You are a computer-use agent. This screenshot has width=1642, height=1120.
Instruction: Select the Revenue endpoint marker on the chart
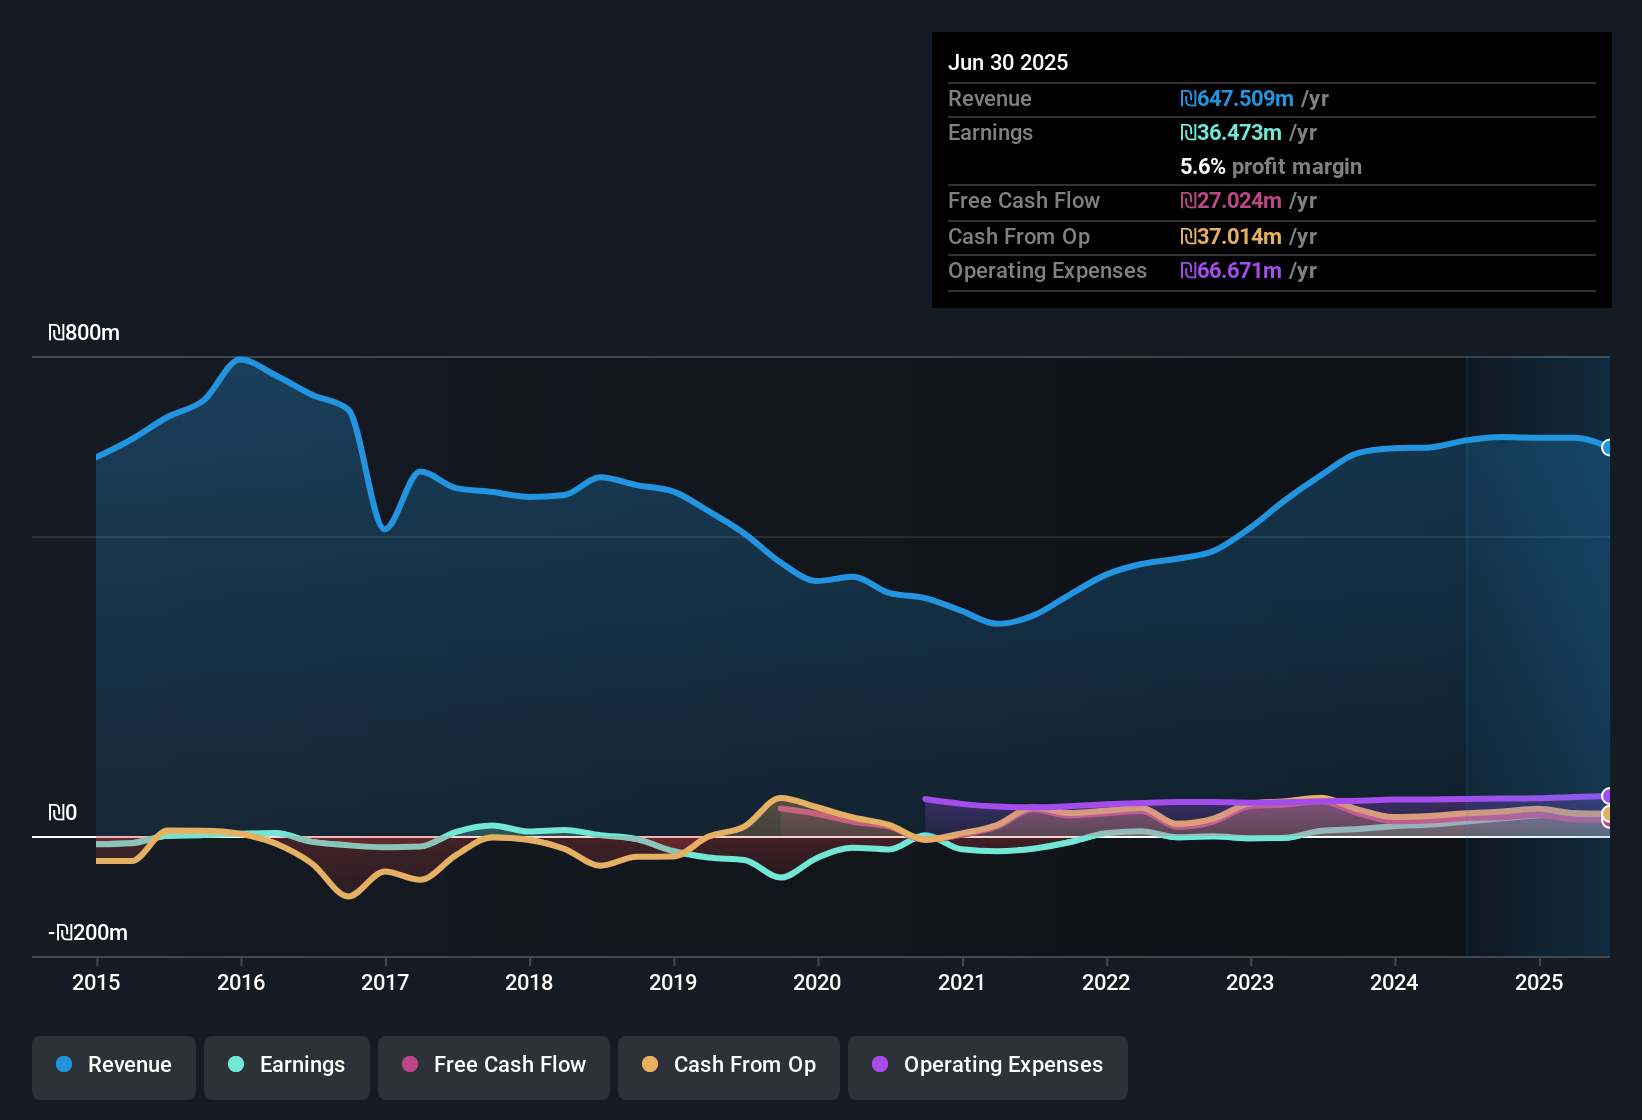pyautogui.click(x=1608, y=449)
